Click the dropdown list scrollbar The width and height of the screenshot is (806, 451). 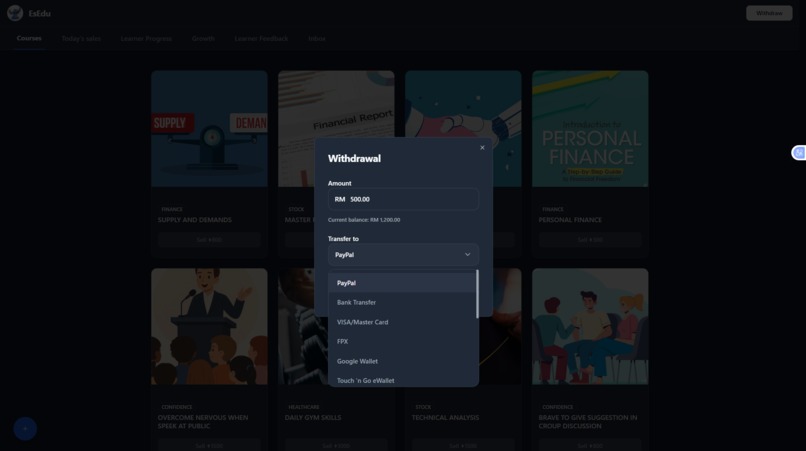click(x=477, y=294)
